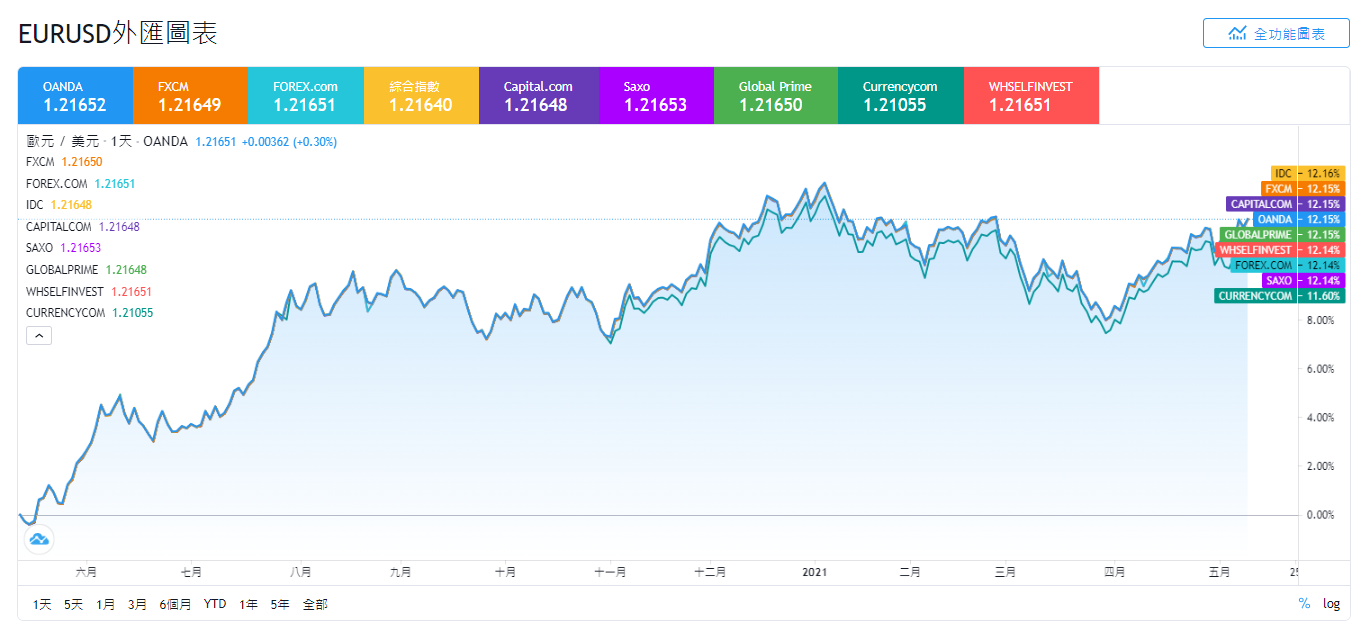Set time range to 5年
The width and height of the screenshot is (1369, 632).
[x=280, y=604]
